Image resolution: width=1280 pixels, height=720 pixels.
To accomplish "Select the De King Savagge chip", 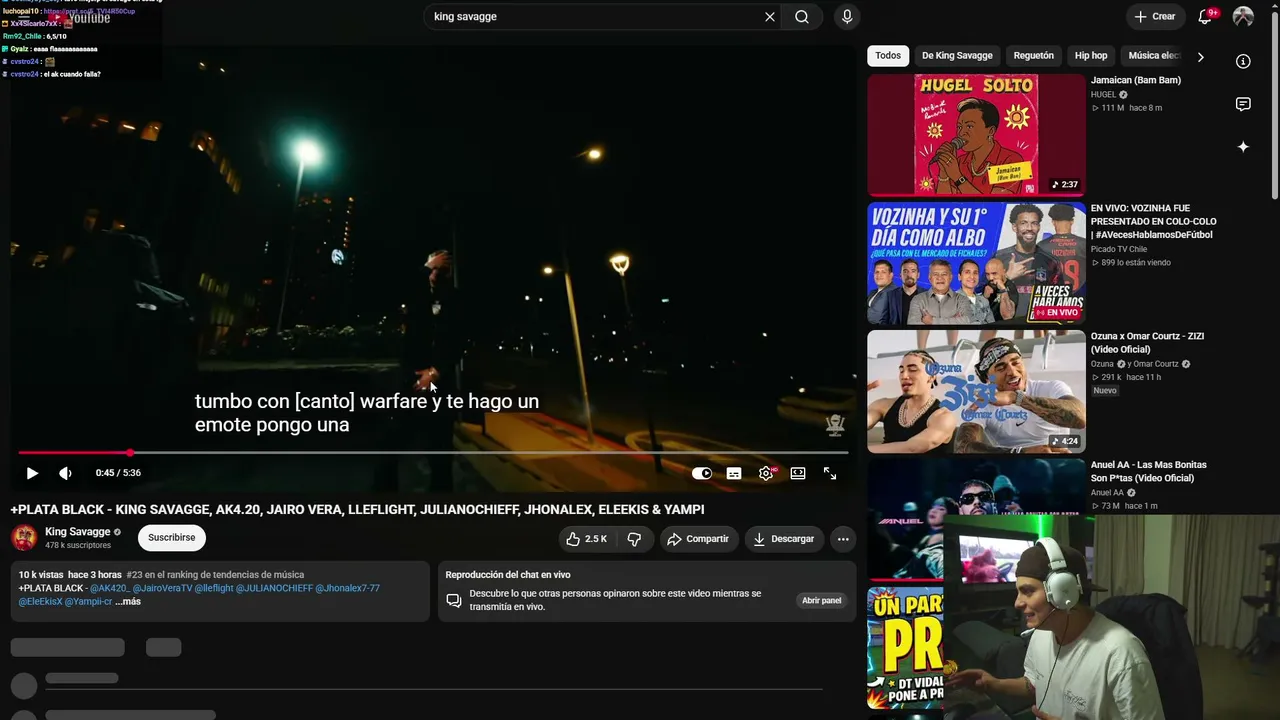I will point(957,56).
